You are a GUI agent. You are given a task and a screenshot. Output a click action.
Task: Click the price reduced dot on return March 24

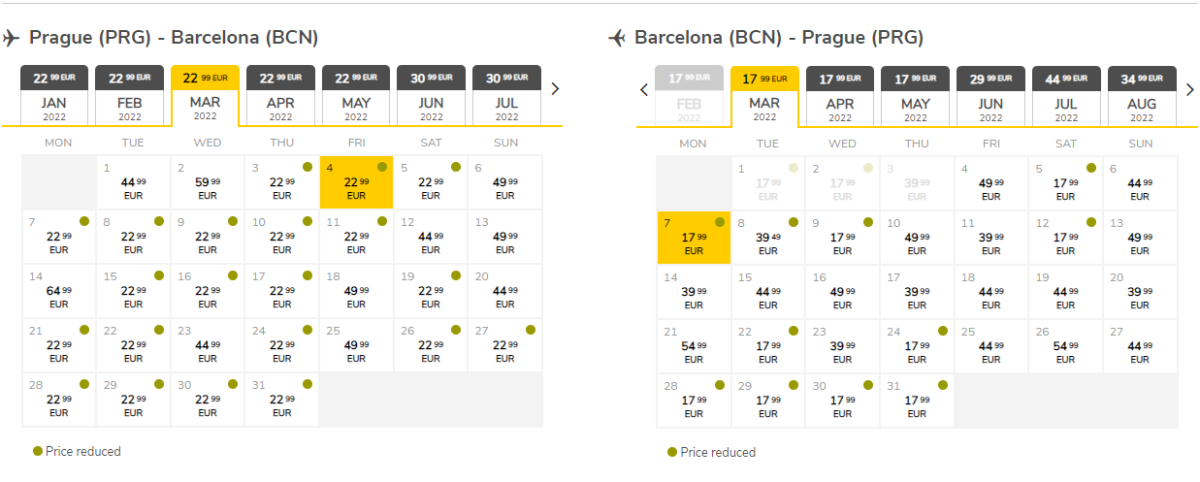[x=942, y=330]
